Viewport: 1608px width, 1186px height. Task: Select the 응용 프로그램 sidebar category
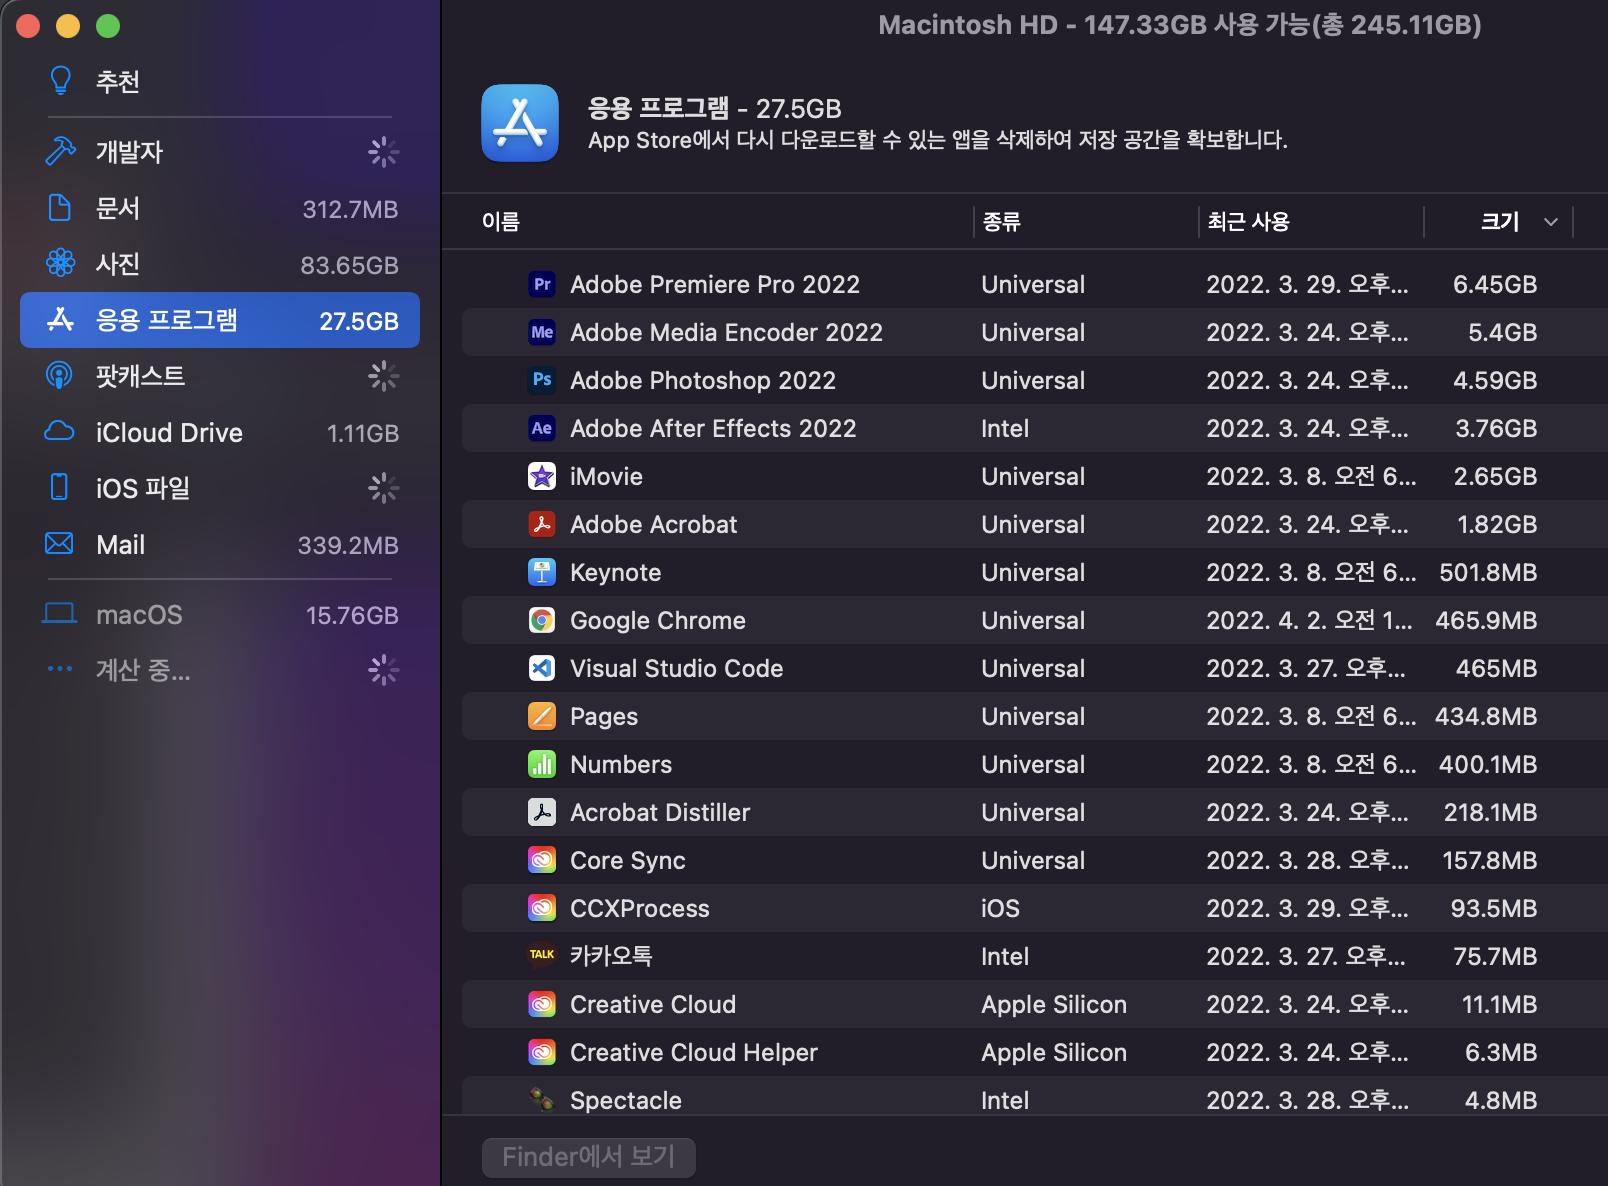(x=220, y=320)
